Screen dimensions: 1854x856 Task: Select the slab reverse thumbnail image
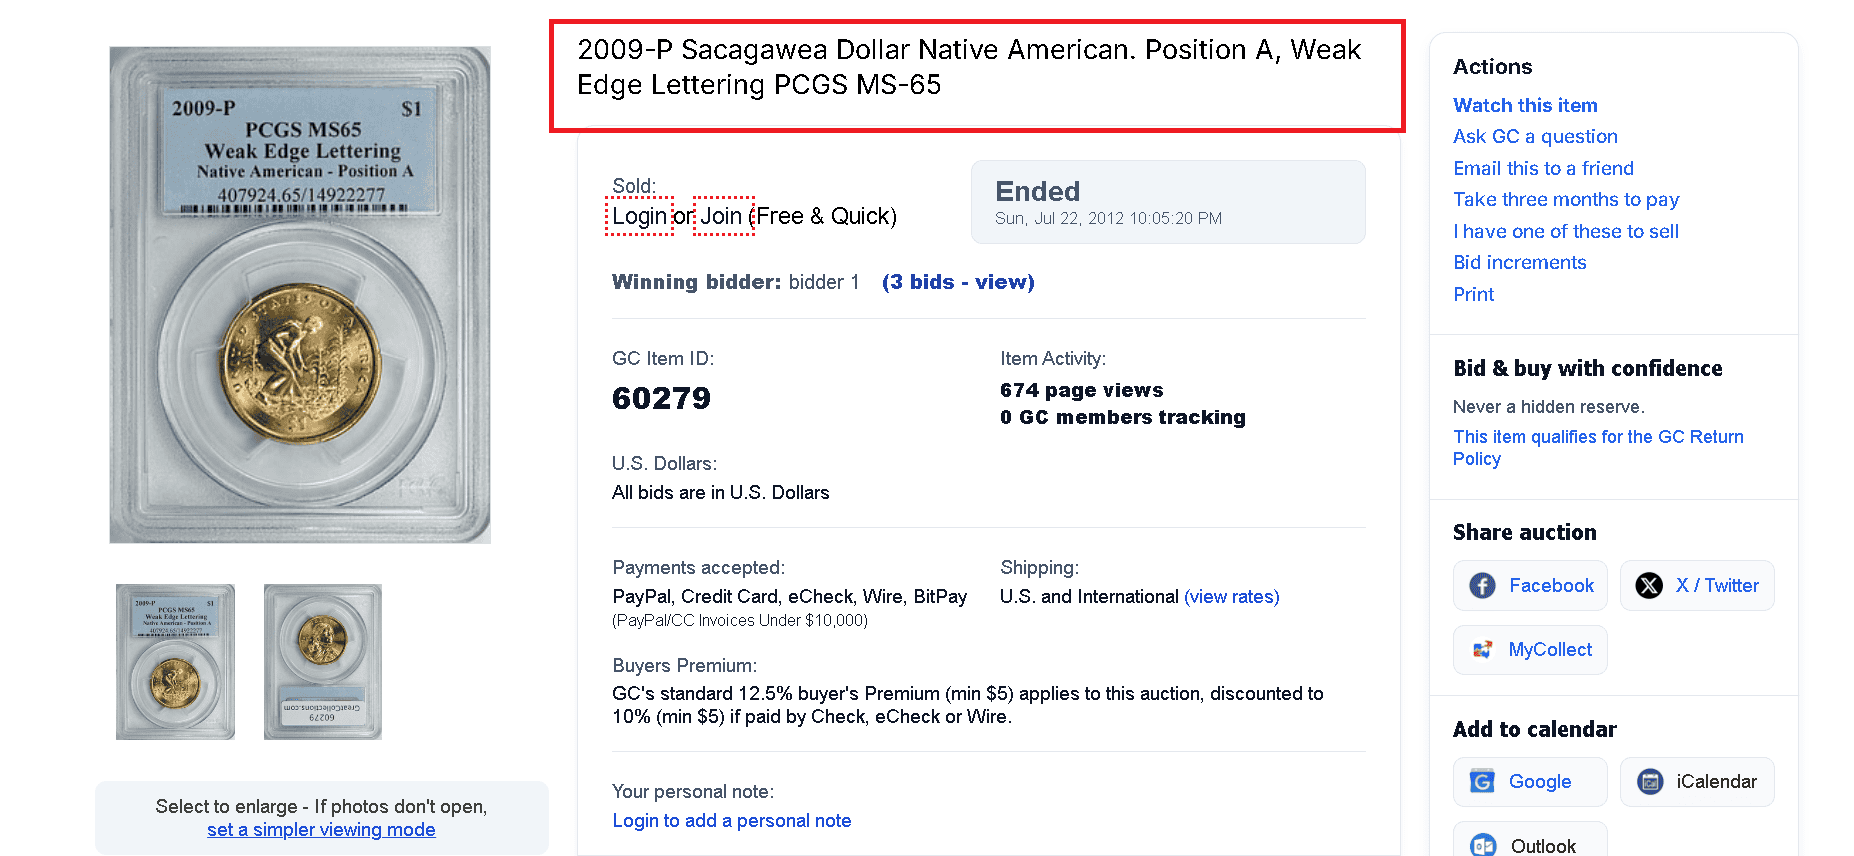[x=322, y=661]
